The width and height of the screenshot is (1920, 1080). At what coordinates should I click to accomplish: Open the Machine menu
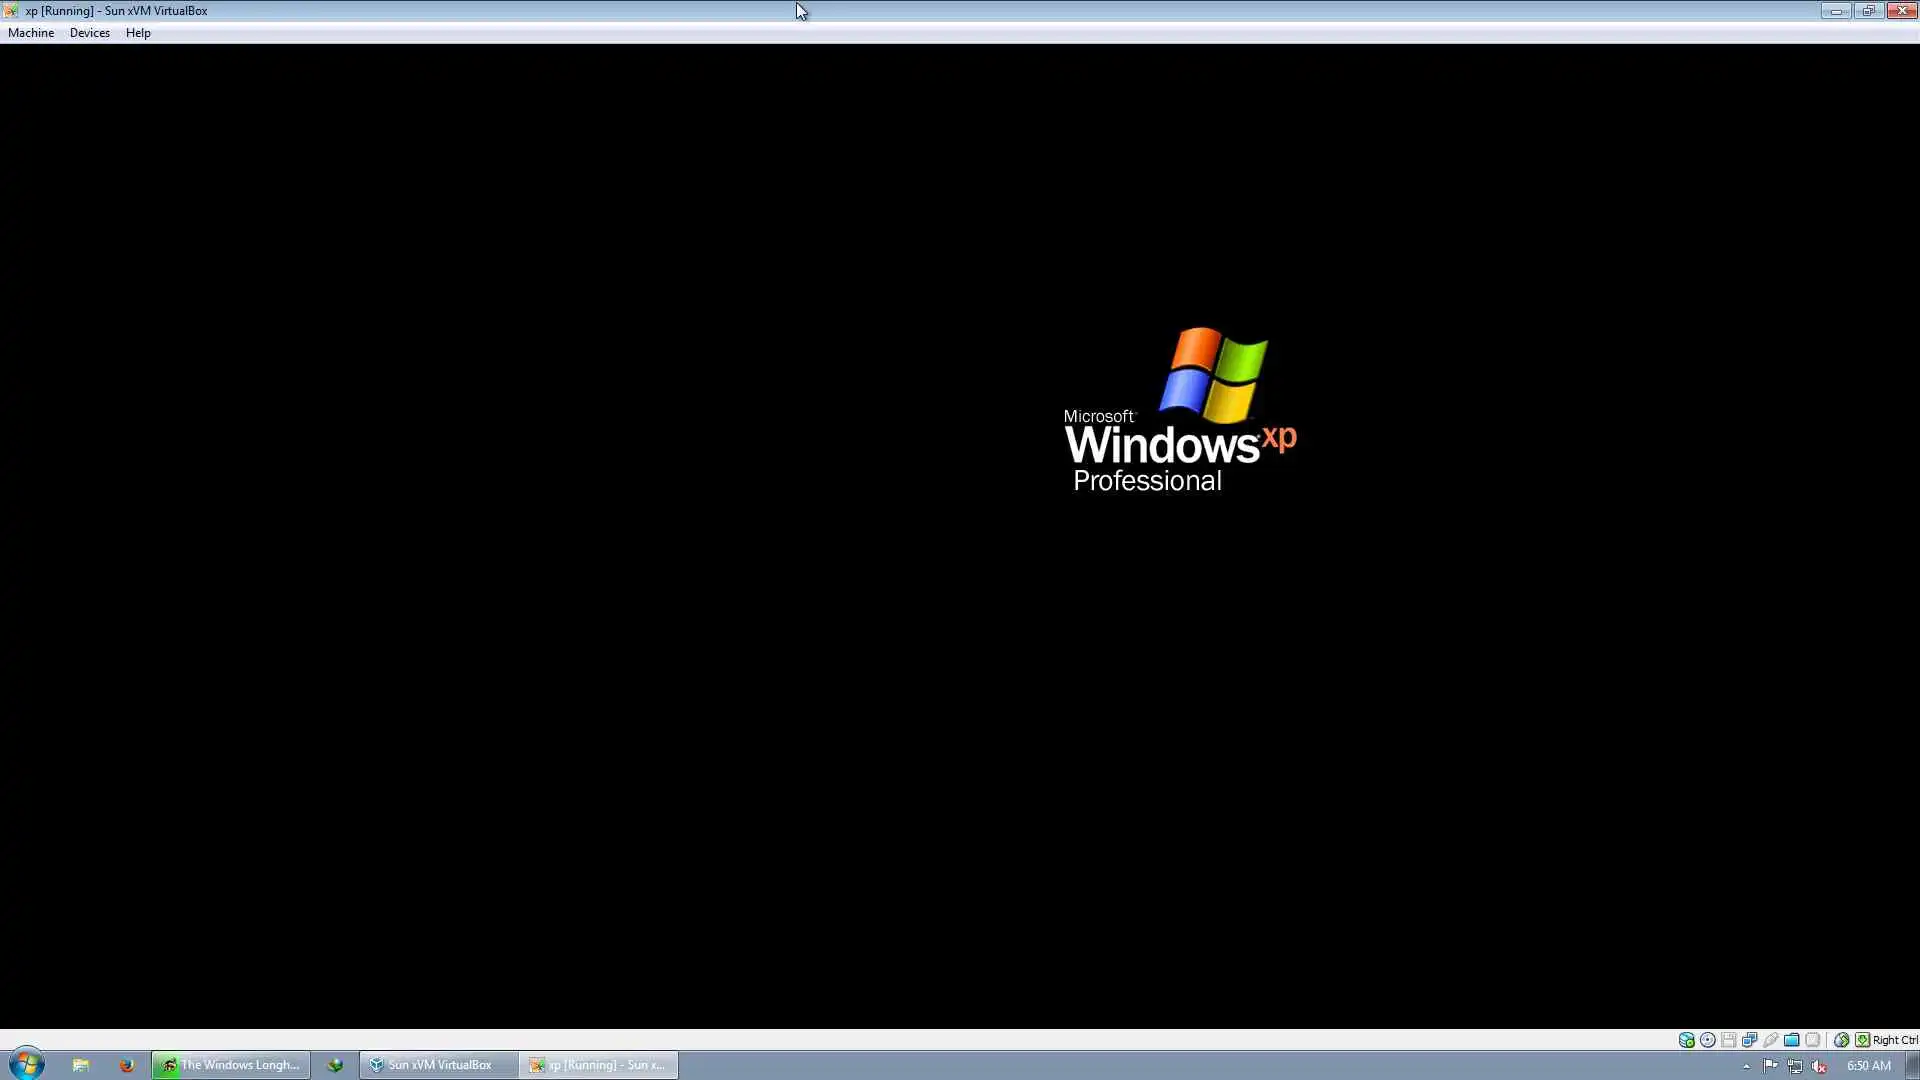pos(31,33)
